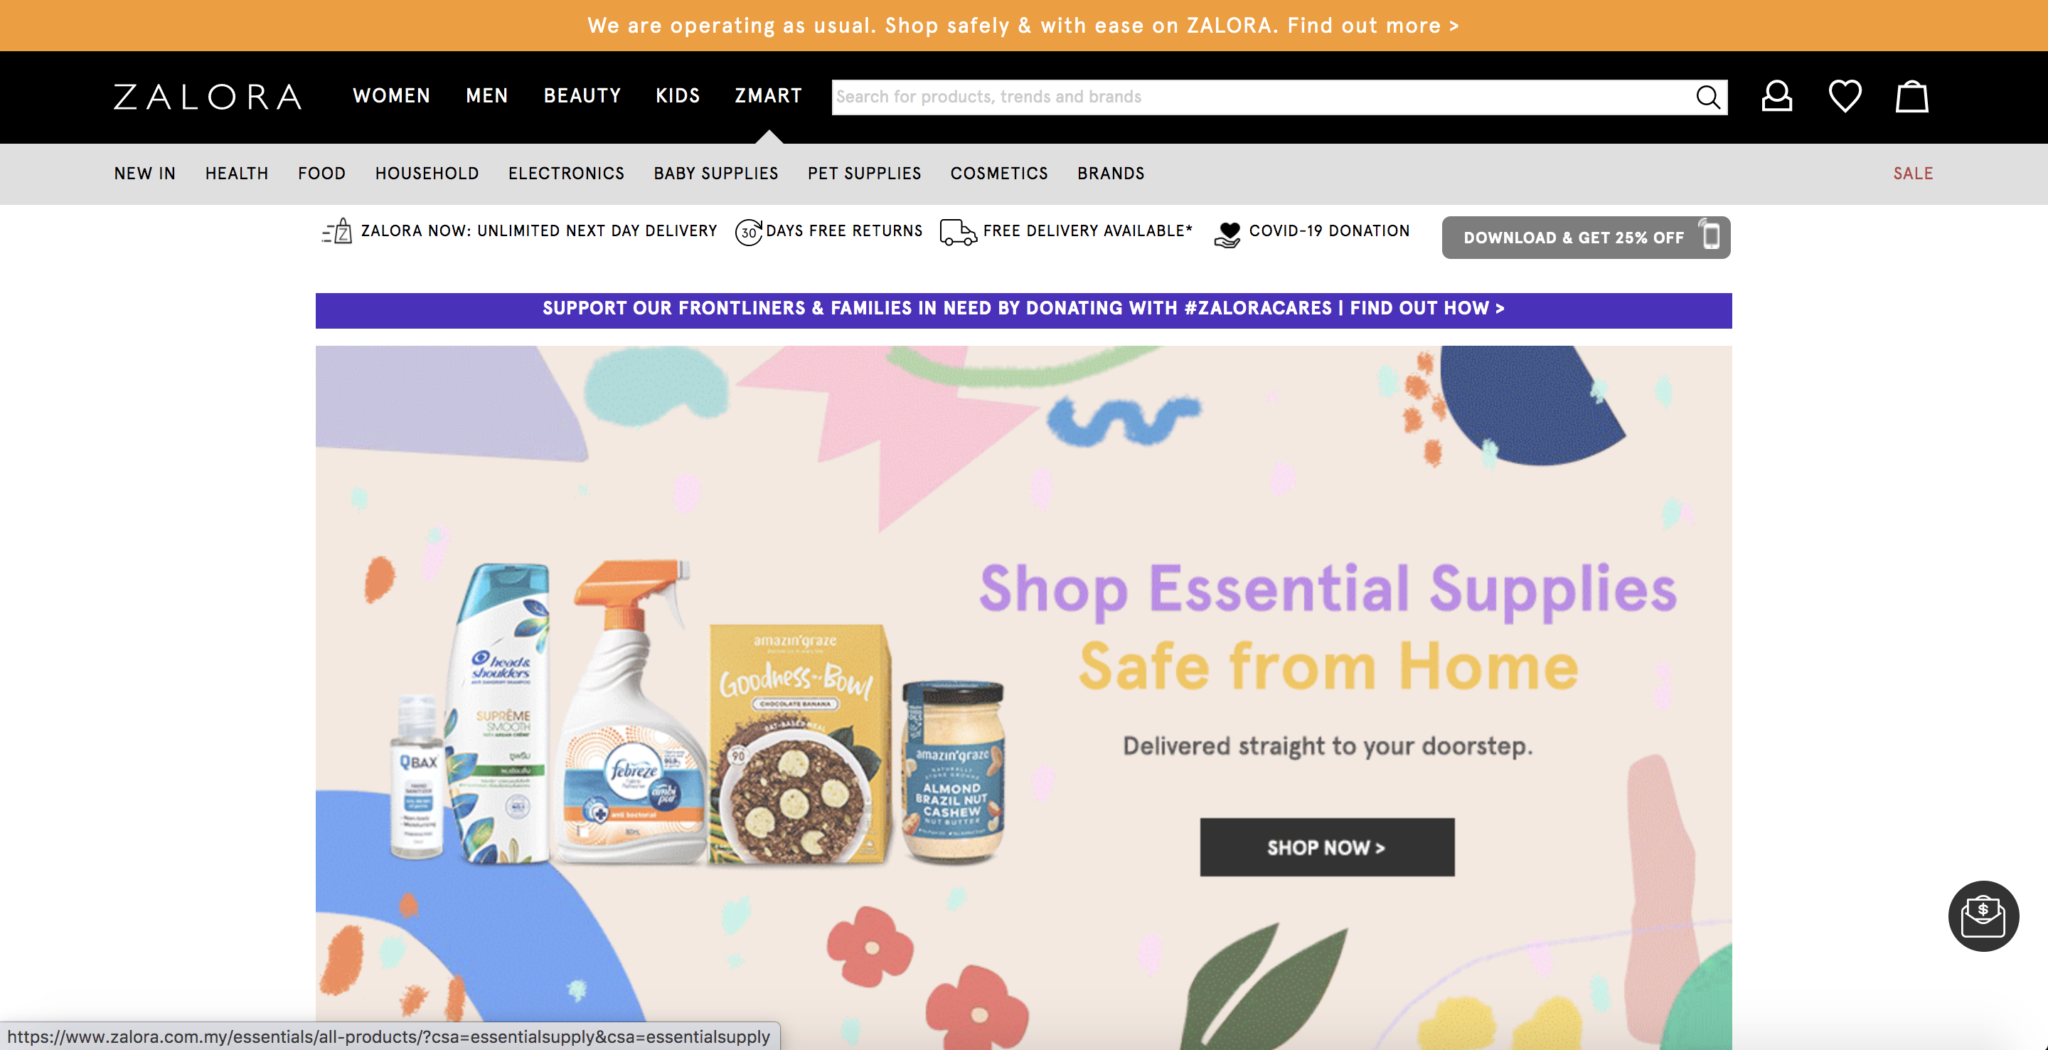Viewport: 2048px width, 1050px height.
Task: Click the SALE link
Action: click(1912, 173)
